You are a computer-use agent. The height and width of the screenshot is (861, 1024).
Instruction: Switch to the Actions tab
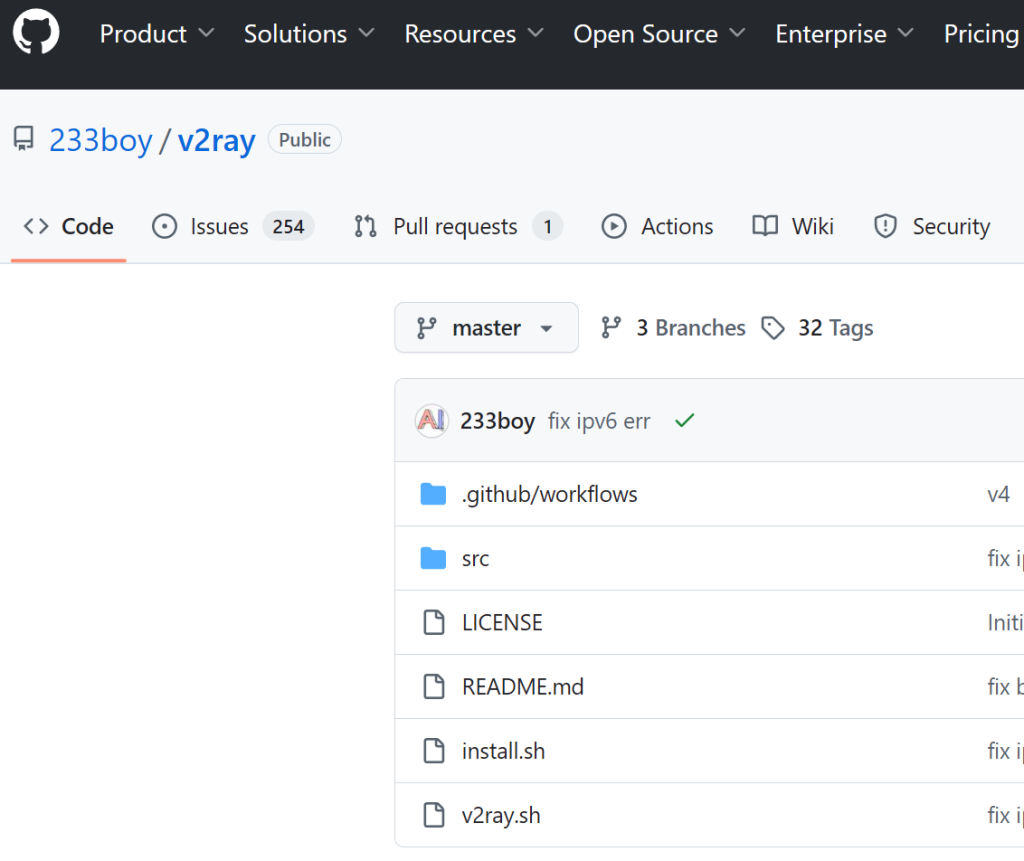(x=657, y=227)
